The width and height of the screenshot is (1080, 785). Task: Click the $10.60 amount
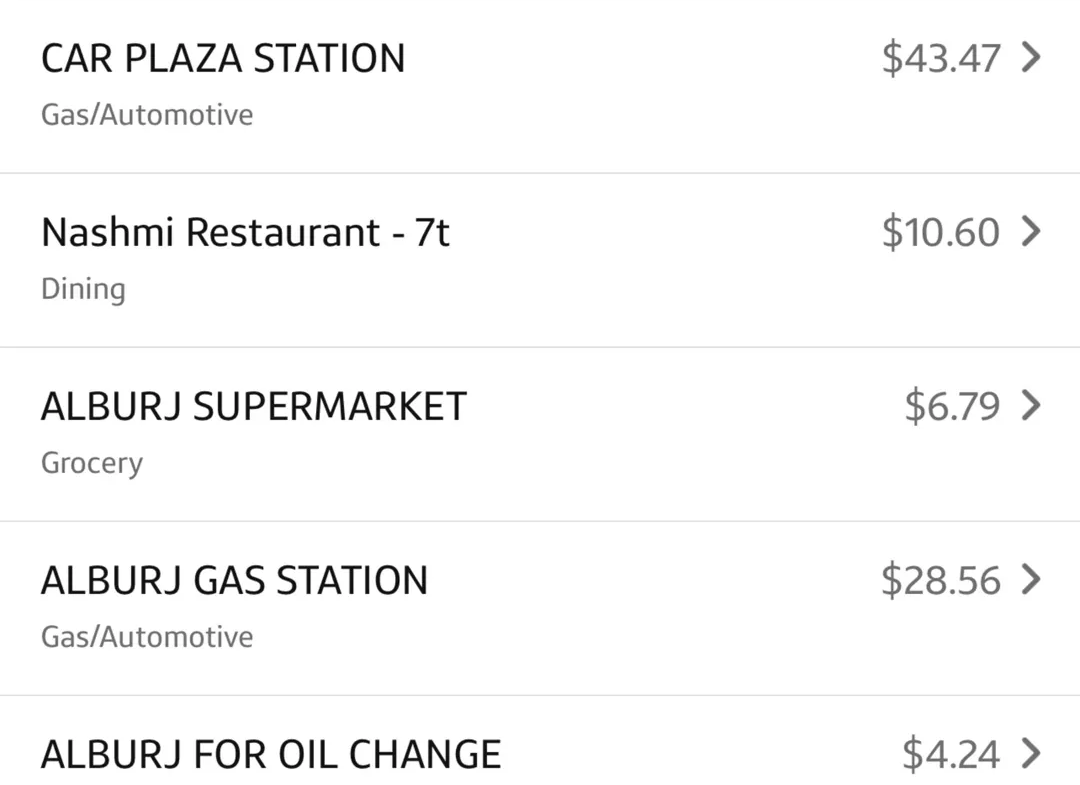[941, 232]
